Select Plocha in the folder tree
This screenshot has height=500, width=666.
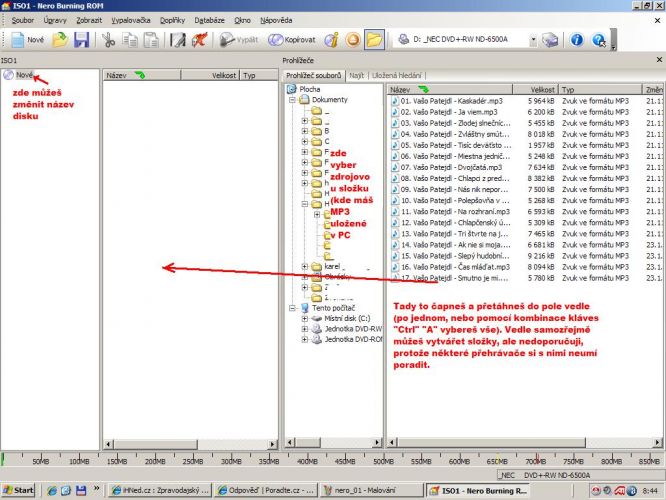(x=310, y=89)
